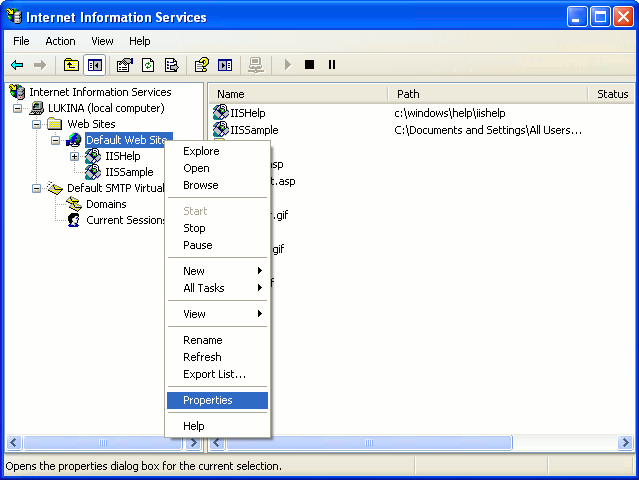The image size is (639, 480).
Task: Choose Export List... from the context menu
Action: 217,374
